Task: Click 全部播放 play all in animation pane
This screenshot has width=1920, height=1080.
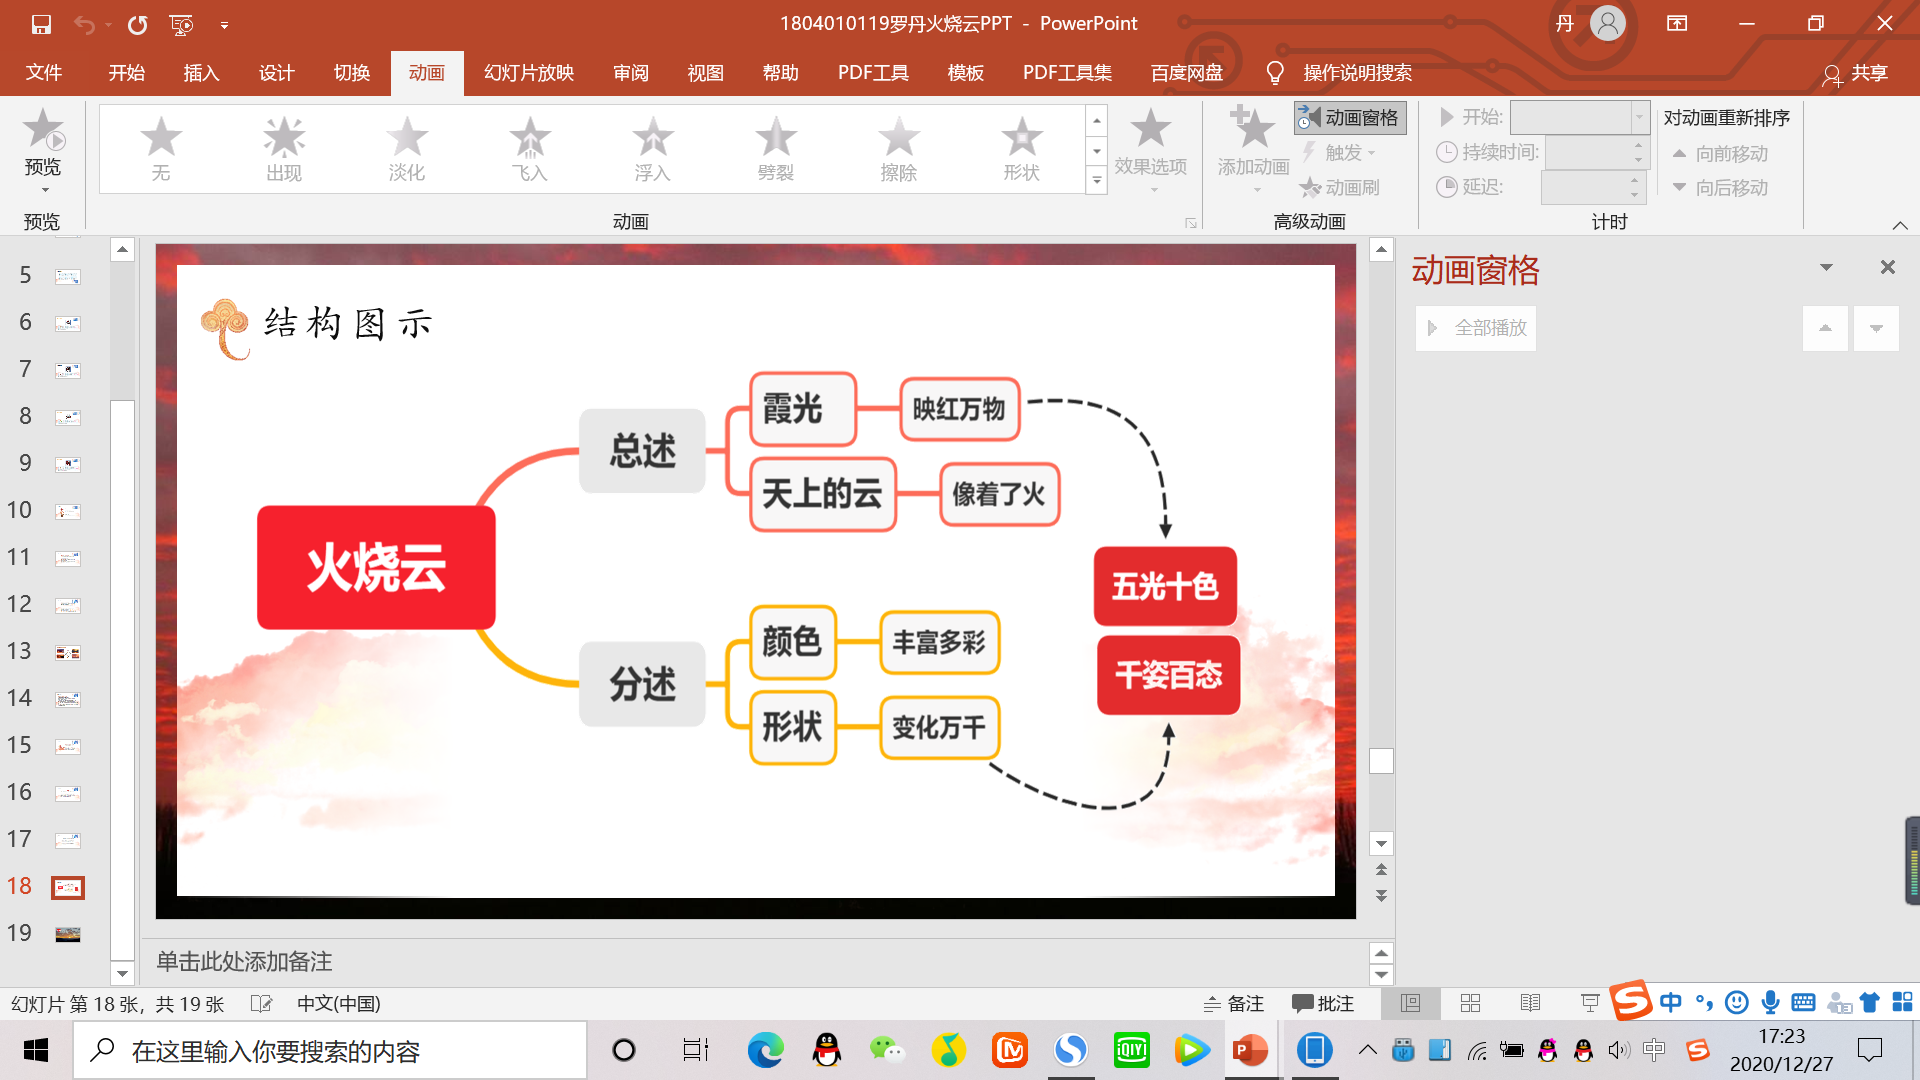Action: click(x=1477, y=328)
